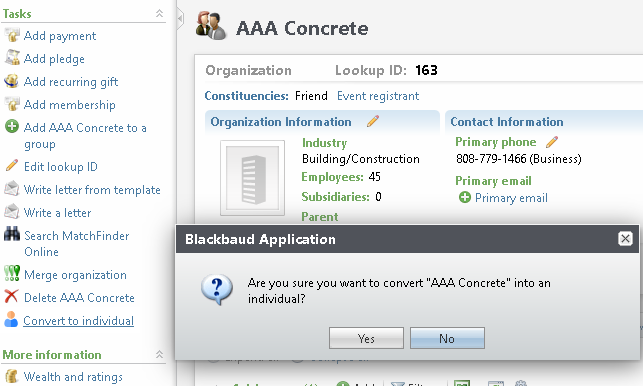Click the Merge organization icon
The height and width of the screenshot is (386, 643).
(12, 273)
